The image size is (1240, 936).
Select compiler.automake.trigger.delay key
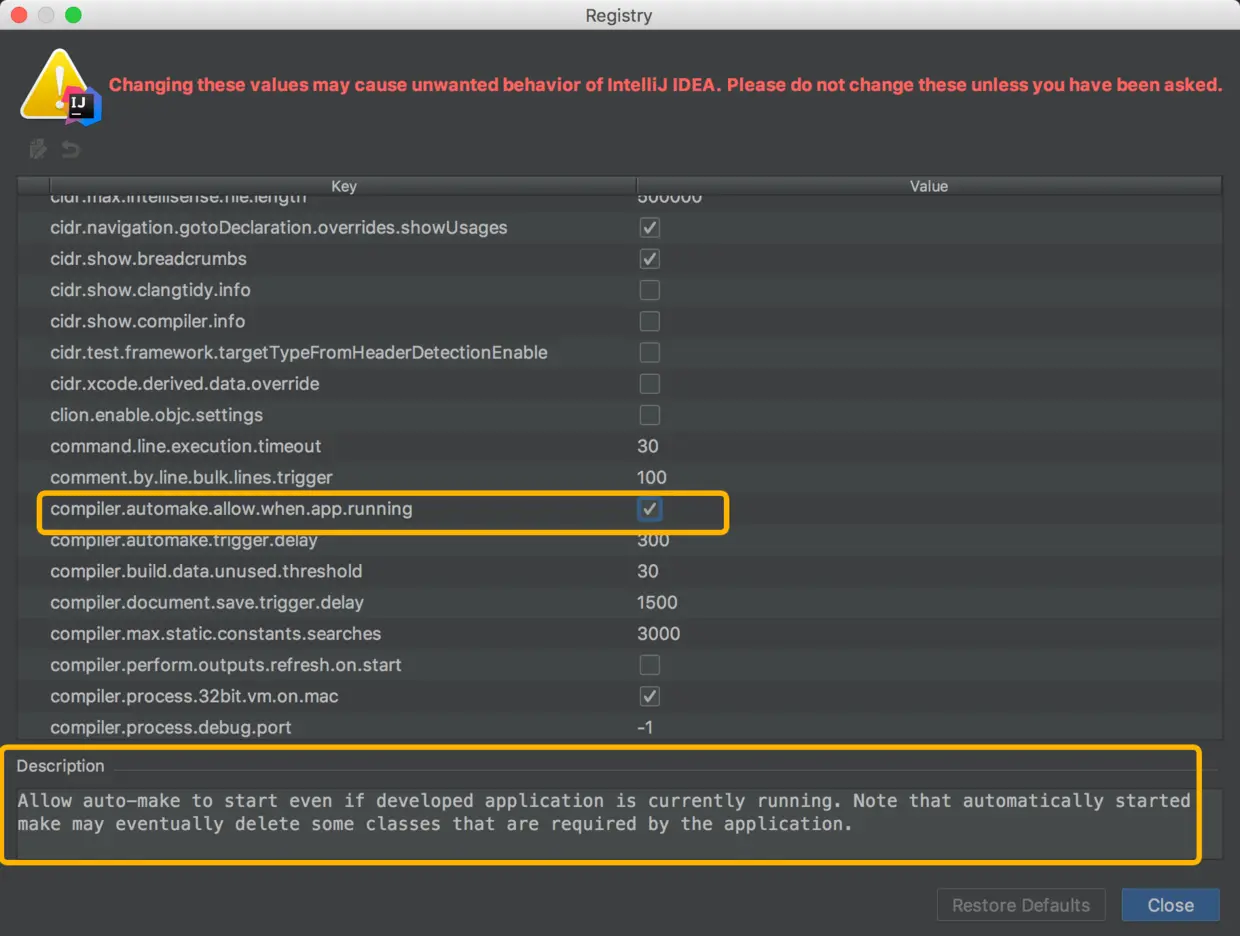pyautogui.click(x=184, y=540)
